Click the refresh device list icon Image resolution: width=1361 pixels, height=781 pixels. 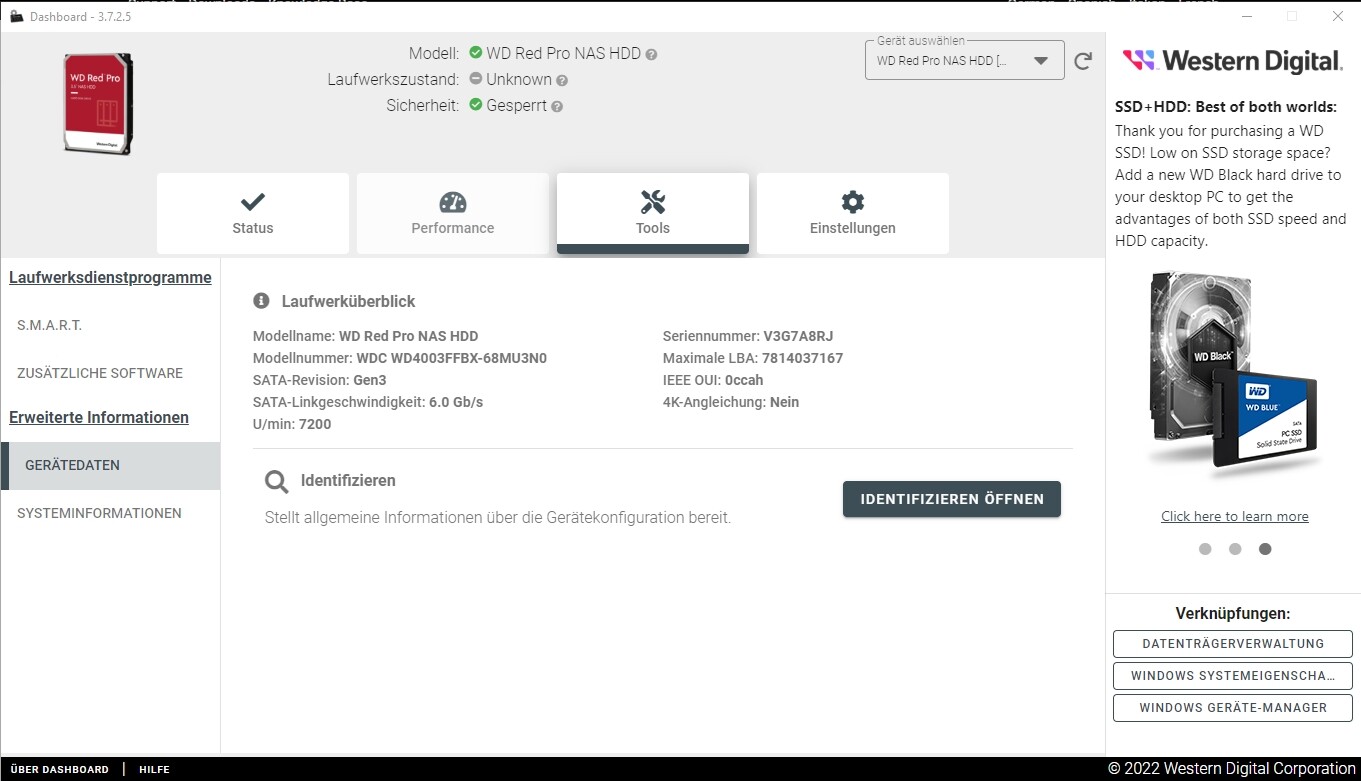coord(1083,61)
